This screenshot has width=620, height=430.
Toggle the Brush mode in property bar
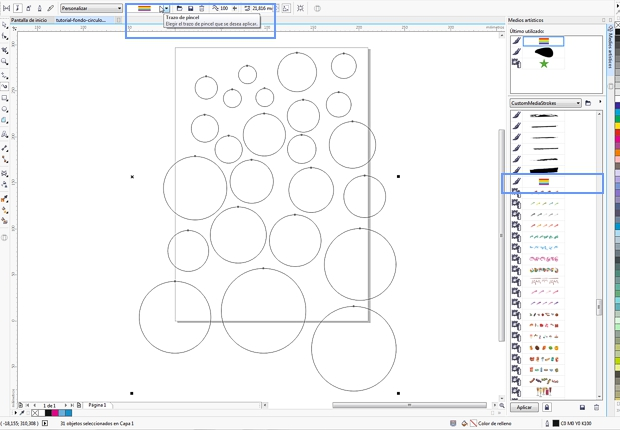[x=18, y=8]
